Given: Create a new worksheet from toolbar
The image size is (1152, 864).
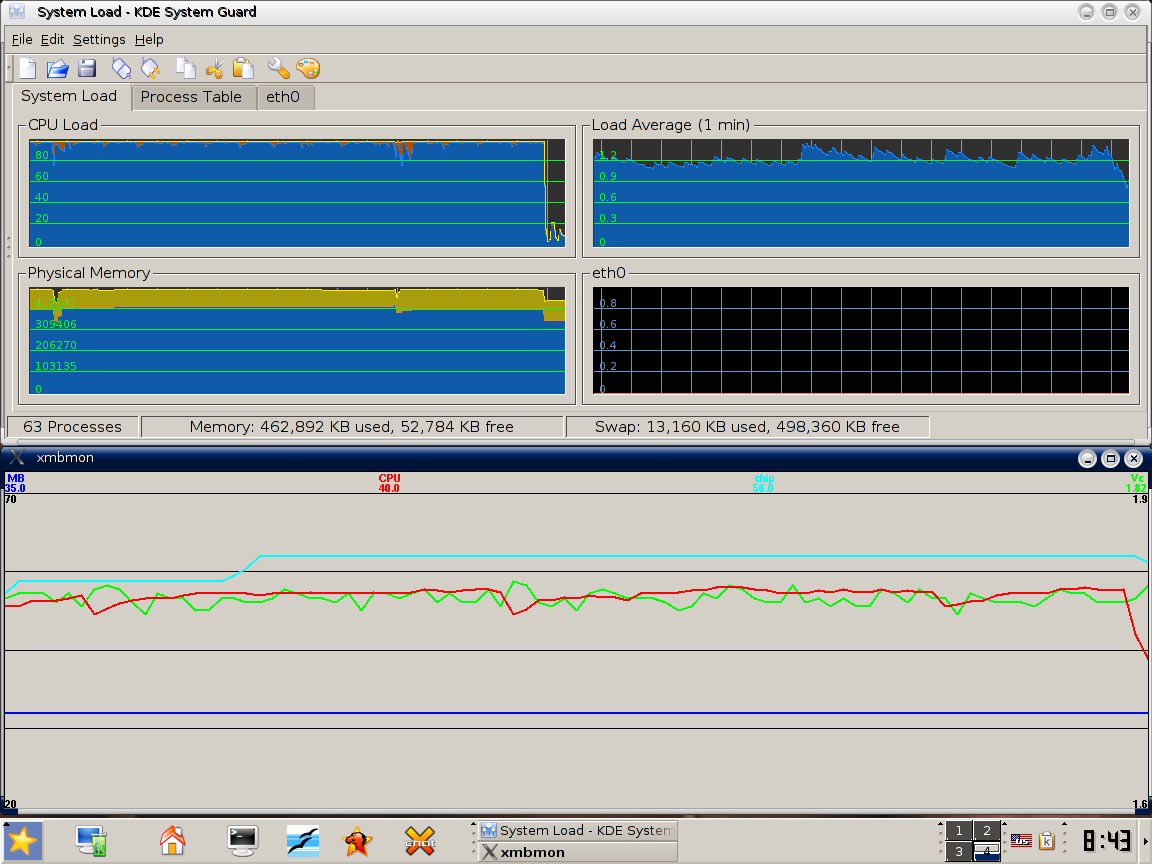Looking at the screenshot, I should (28, 68).
